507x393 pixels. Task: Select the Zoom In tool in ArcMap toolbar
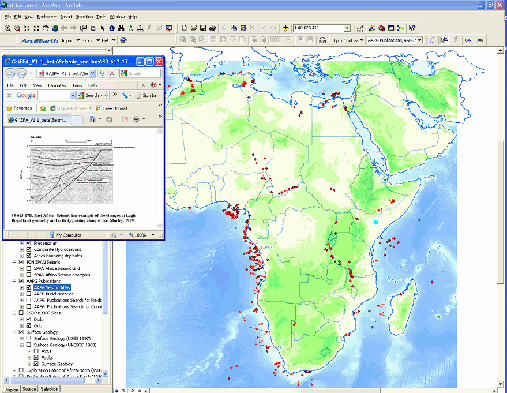coord(8,29)
